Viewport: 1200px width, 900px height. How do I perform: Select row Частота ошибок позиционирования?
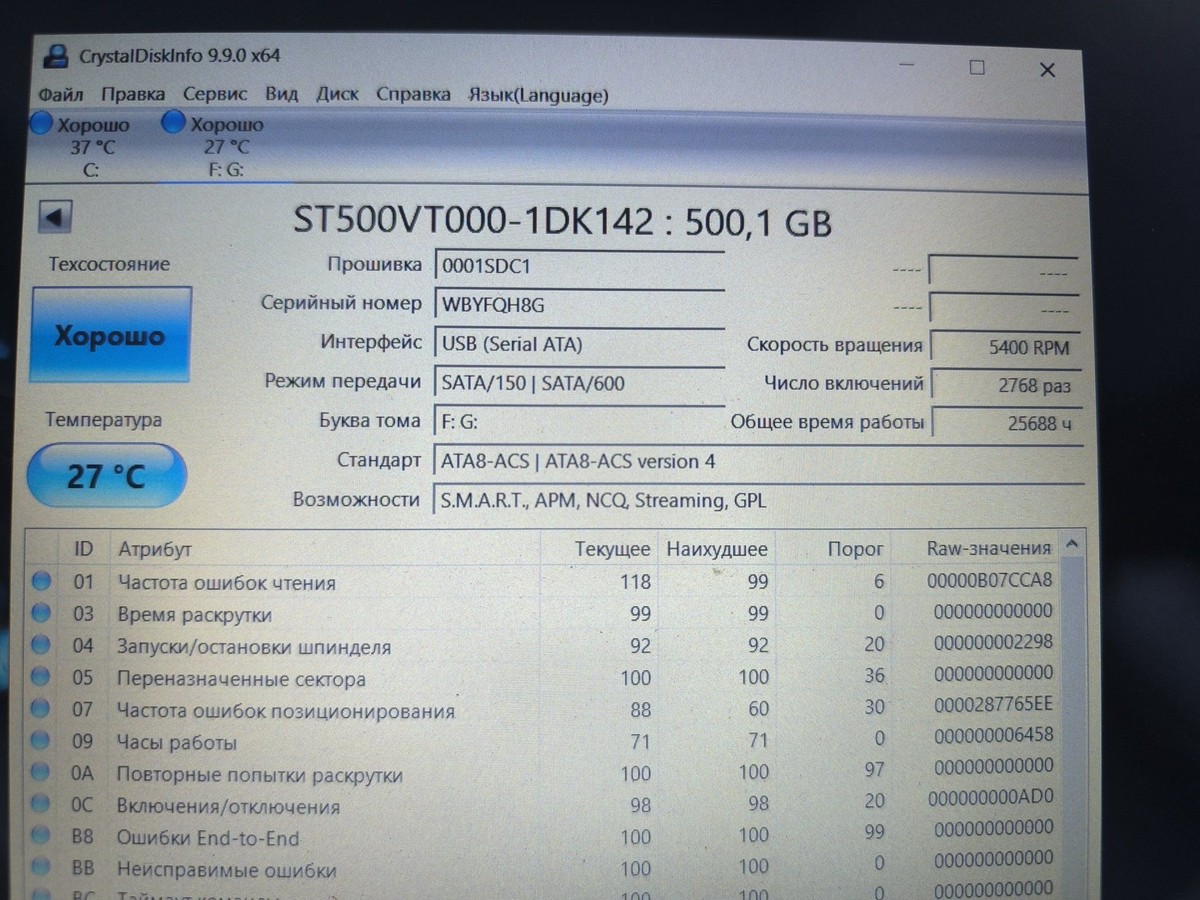[542, 709]
